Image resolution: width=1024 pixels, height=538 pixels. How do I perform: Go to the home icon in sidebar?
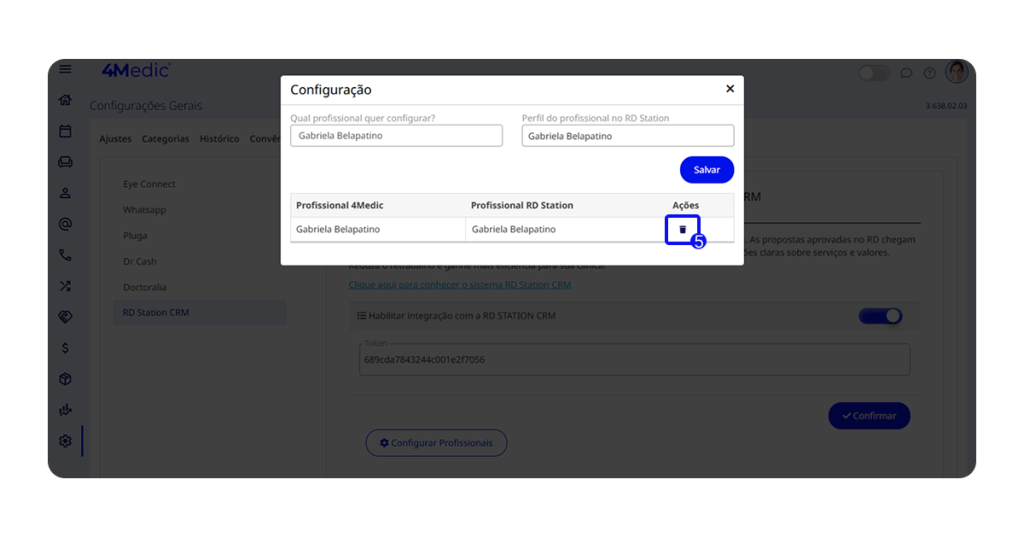tap(65, 100)
